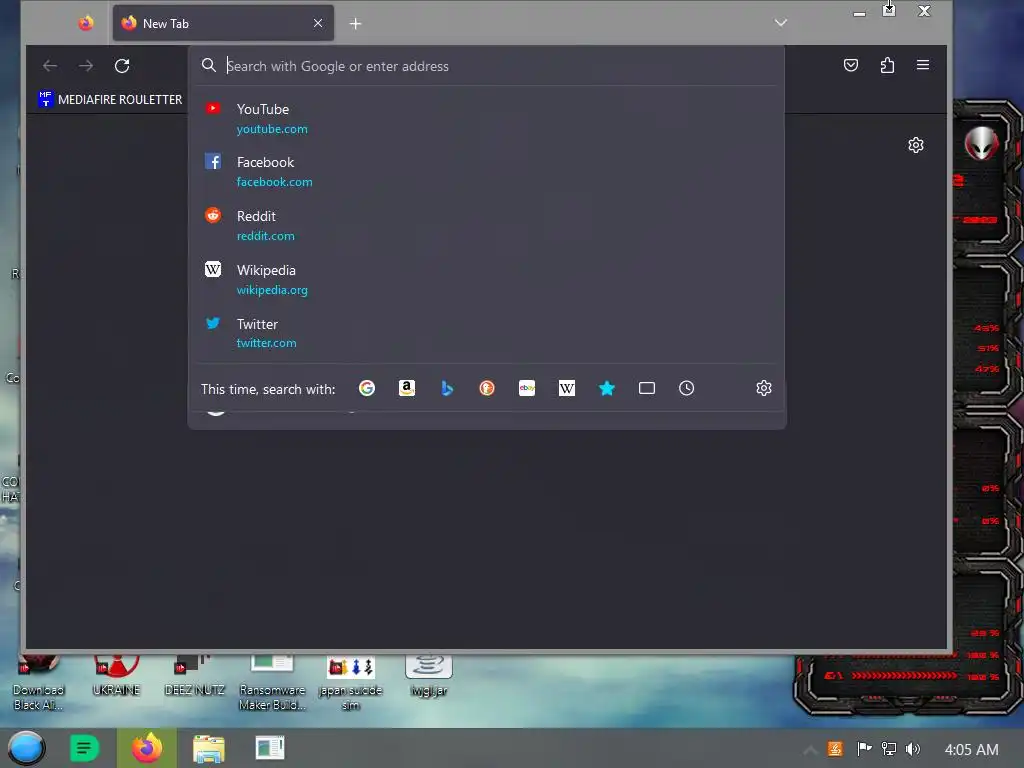Open the Extensions puzzle icon
Viewport: 1024px width, 768px height.
(x=887, y=65)
